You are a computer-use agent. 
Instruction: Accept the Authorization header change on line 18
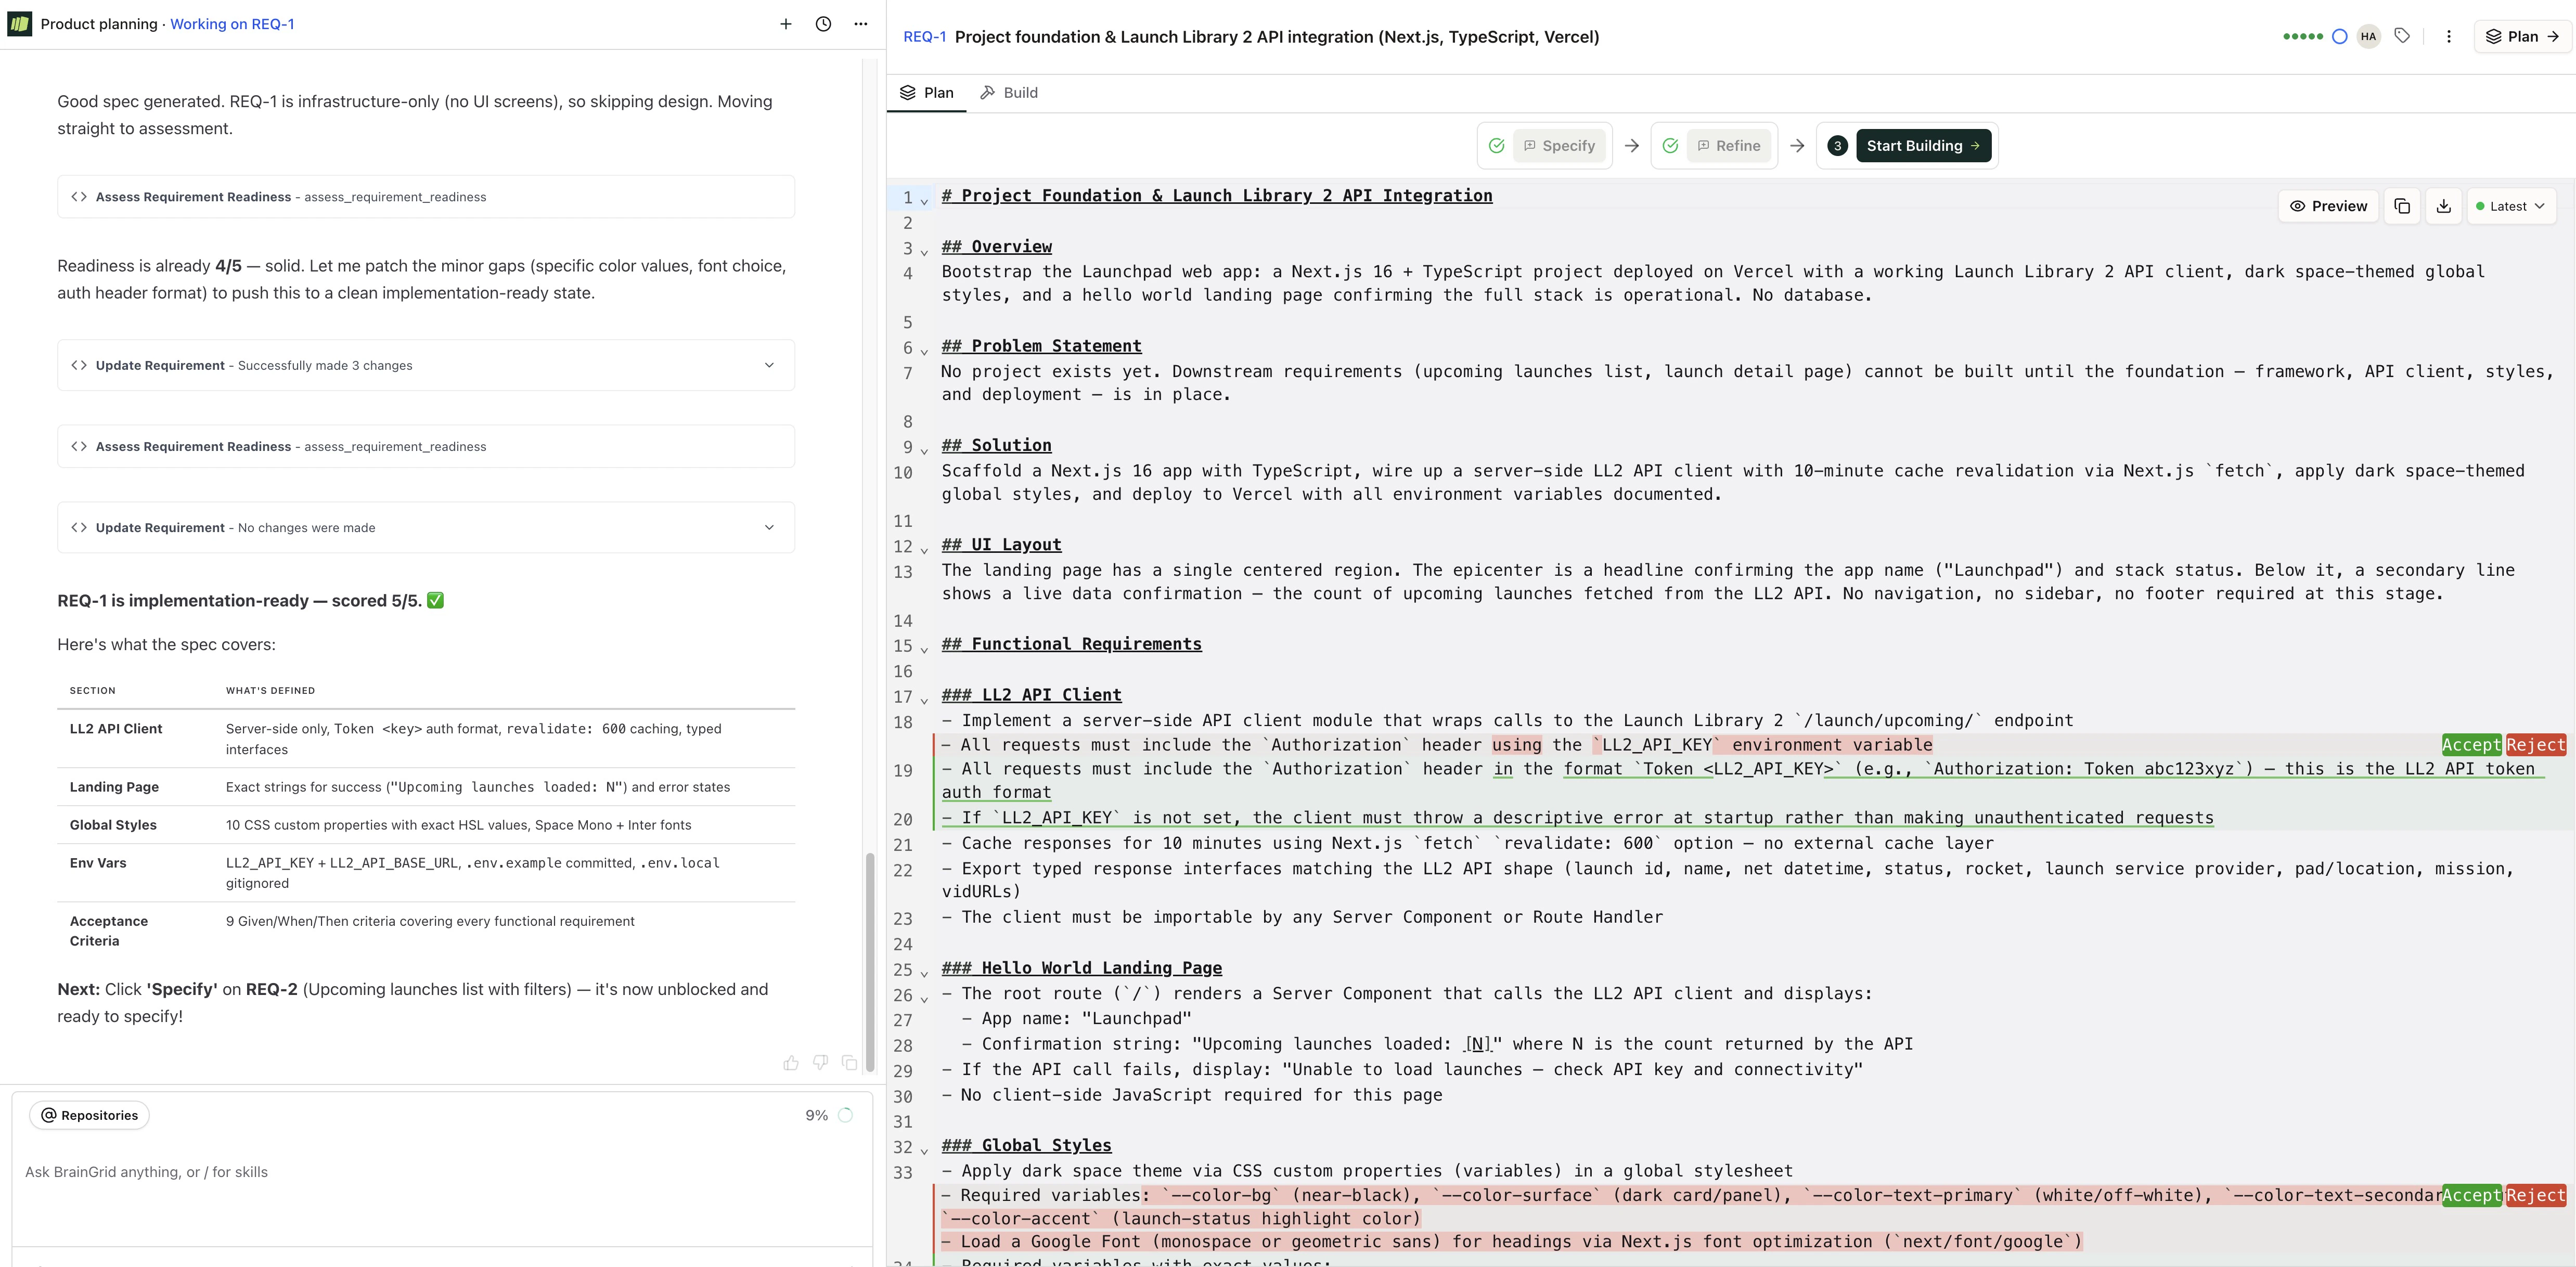(x=2472, y=745)
